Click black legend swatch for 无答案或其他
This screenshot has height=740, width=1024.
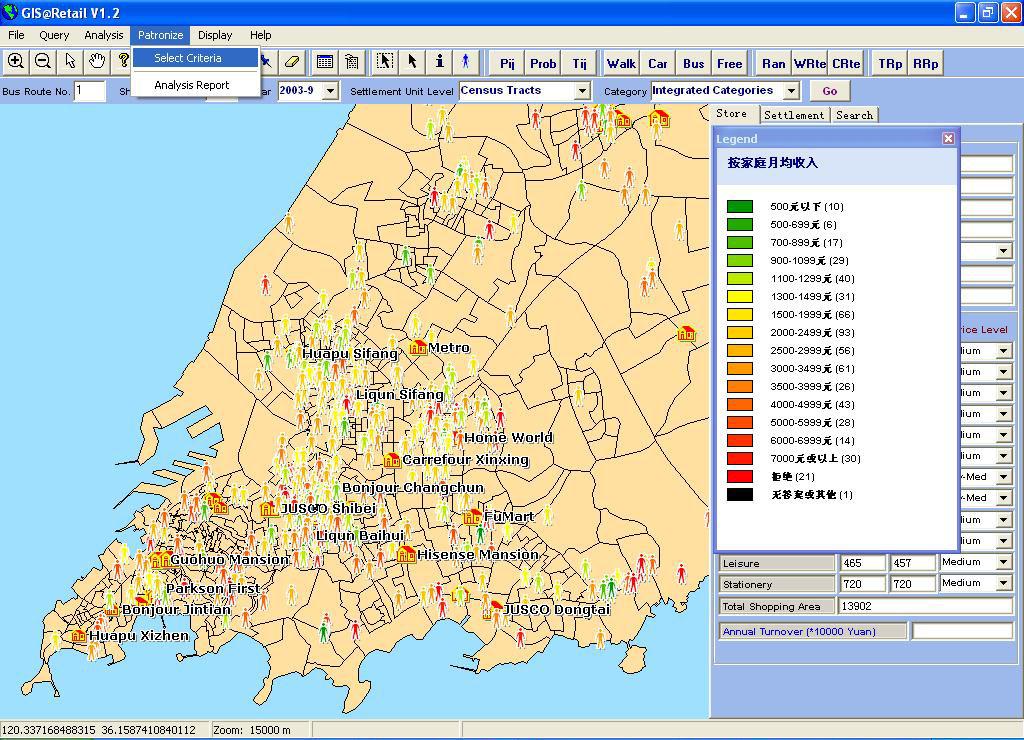[740, 494]
